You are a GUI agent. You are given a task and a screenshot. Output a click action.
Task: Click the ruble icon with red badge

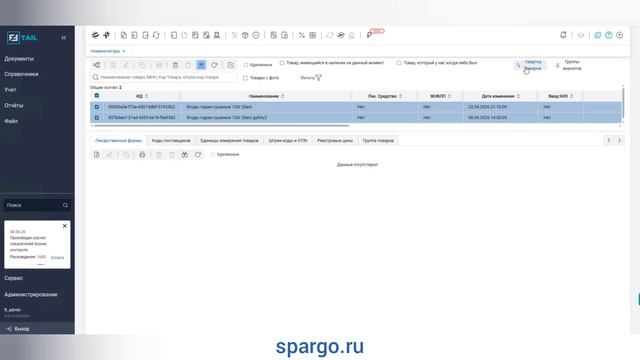click(x=369, y=35)
